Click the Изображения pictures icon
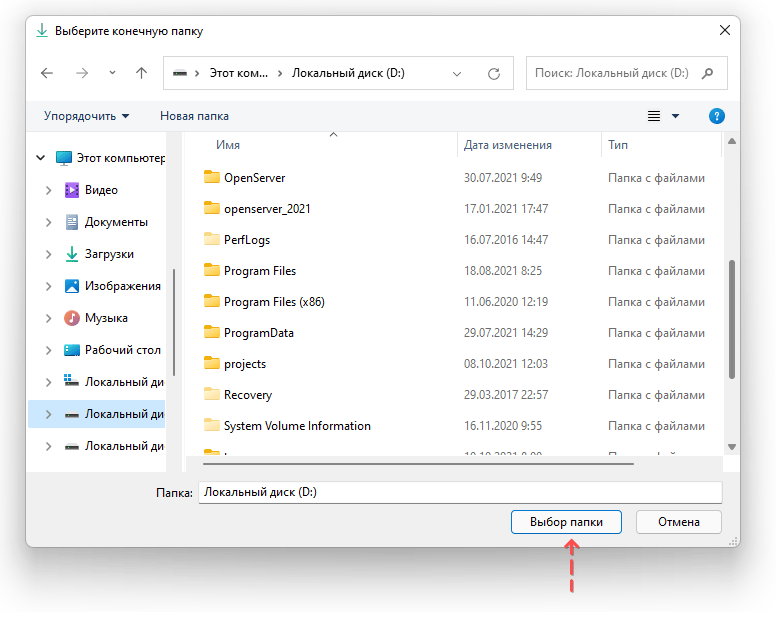Viewport: 776px width, 618px height. [72, 286]
